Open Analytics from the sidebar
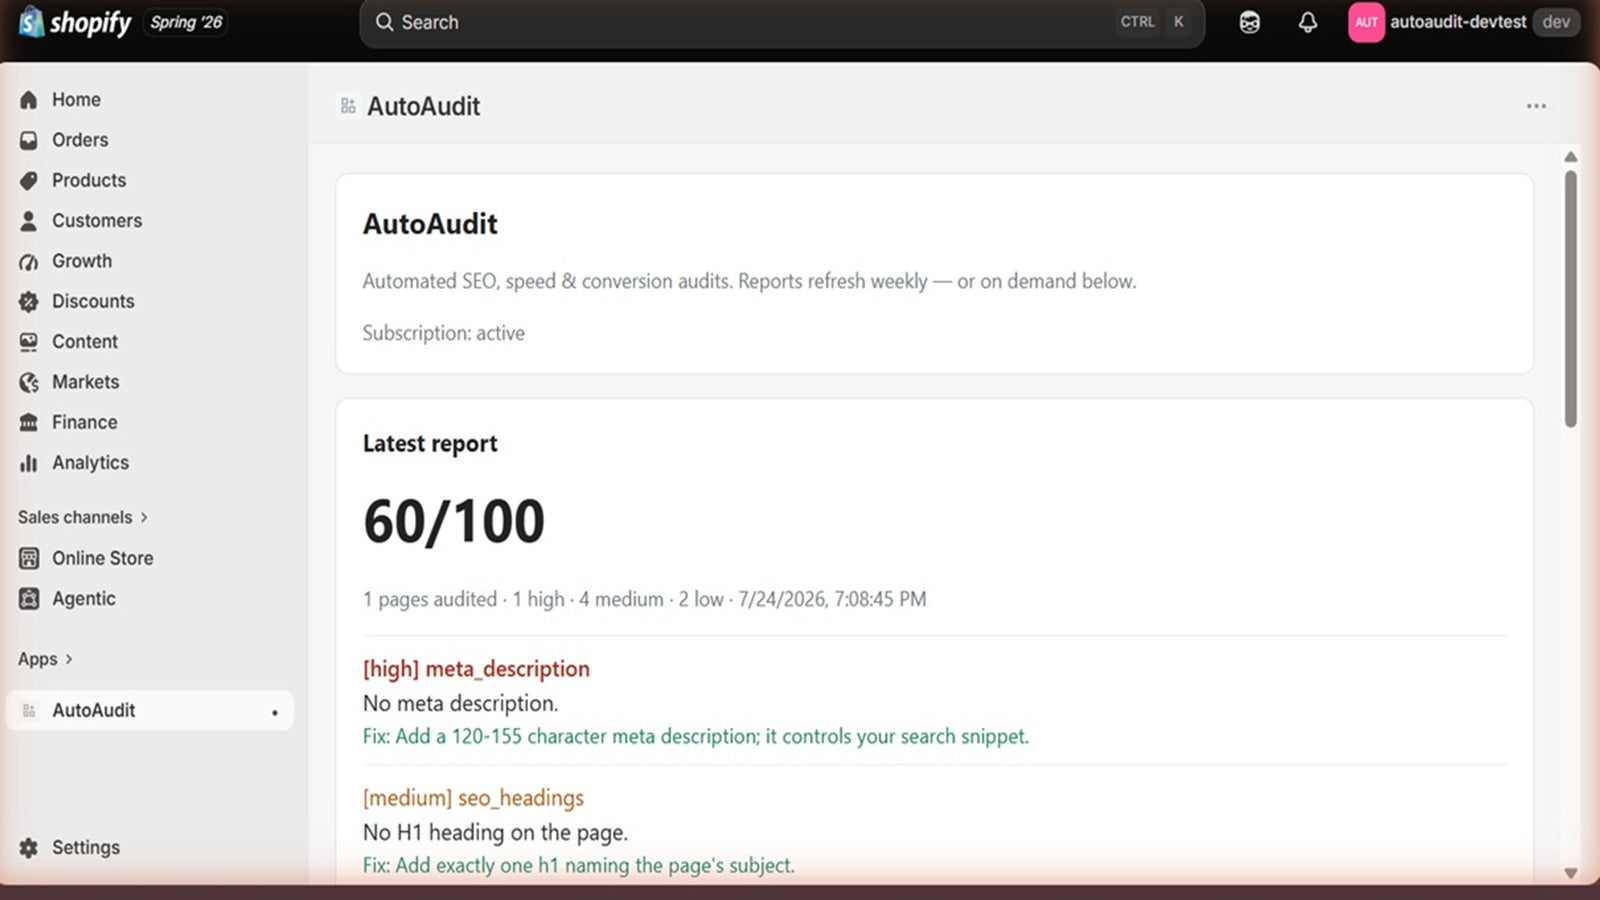1600x900 pixels. coord(90,463)
